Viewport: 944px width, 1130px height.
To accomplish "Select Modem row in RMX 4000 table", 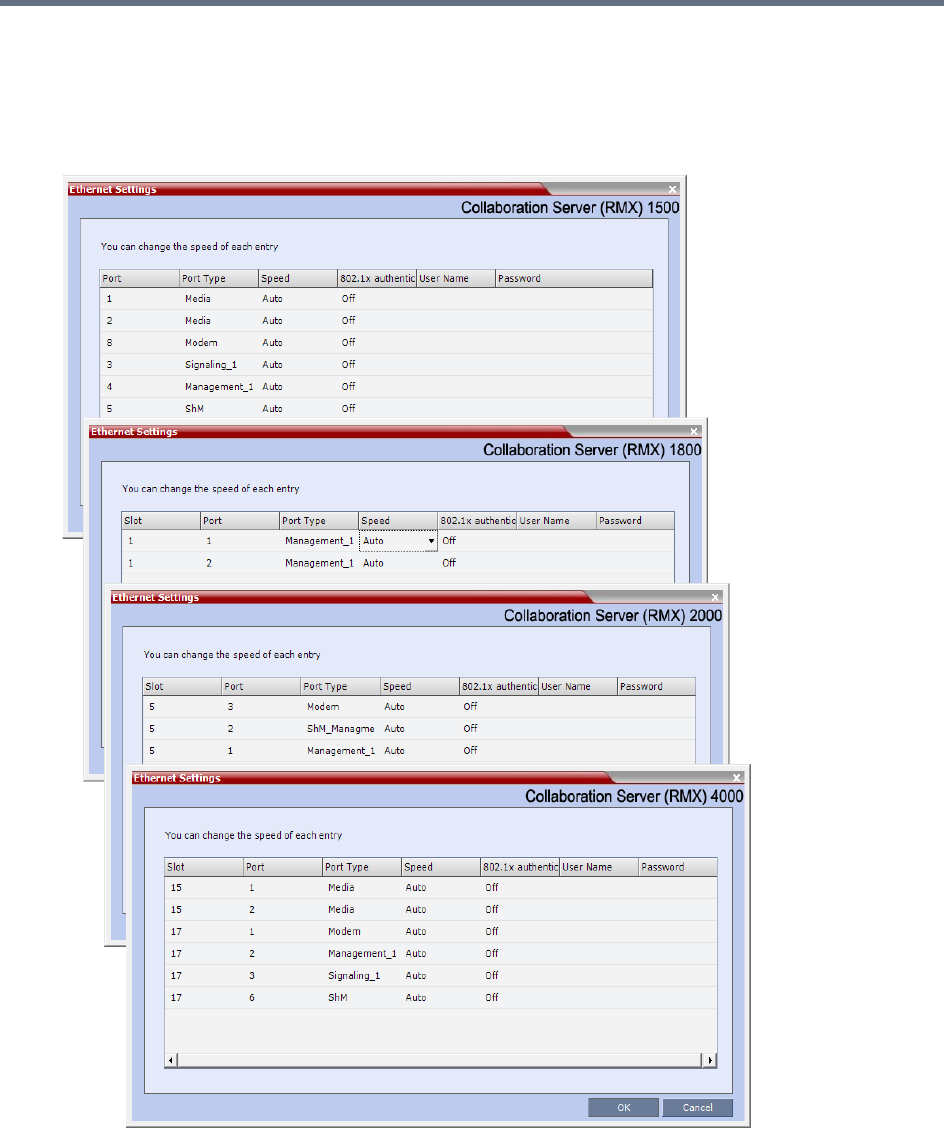I will tap(441, 931).
